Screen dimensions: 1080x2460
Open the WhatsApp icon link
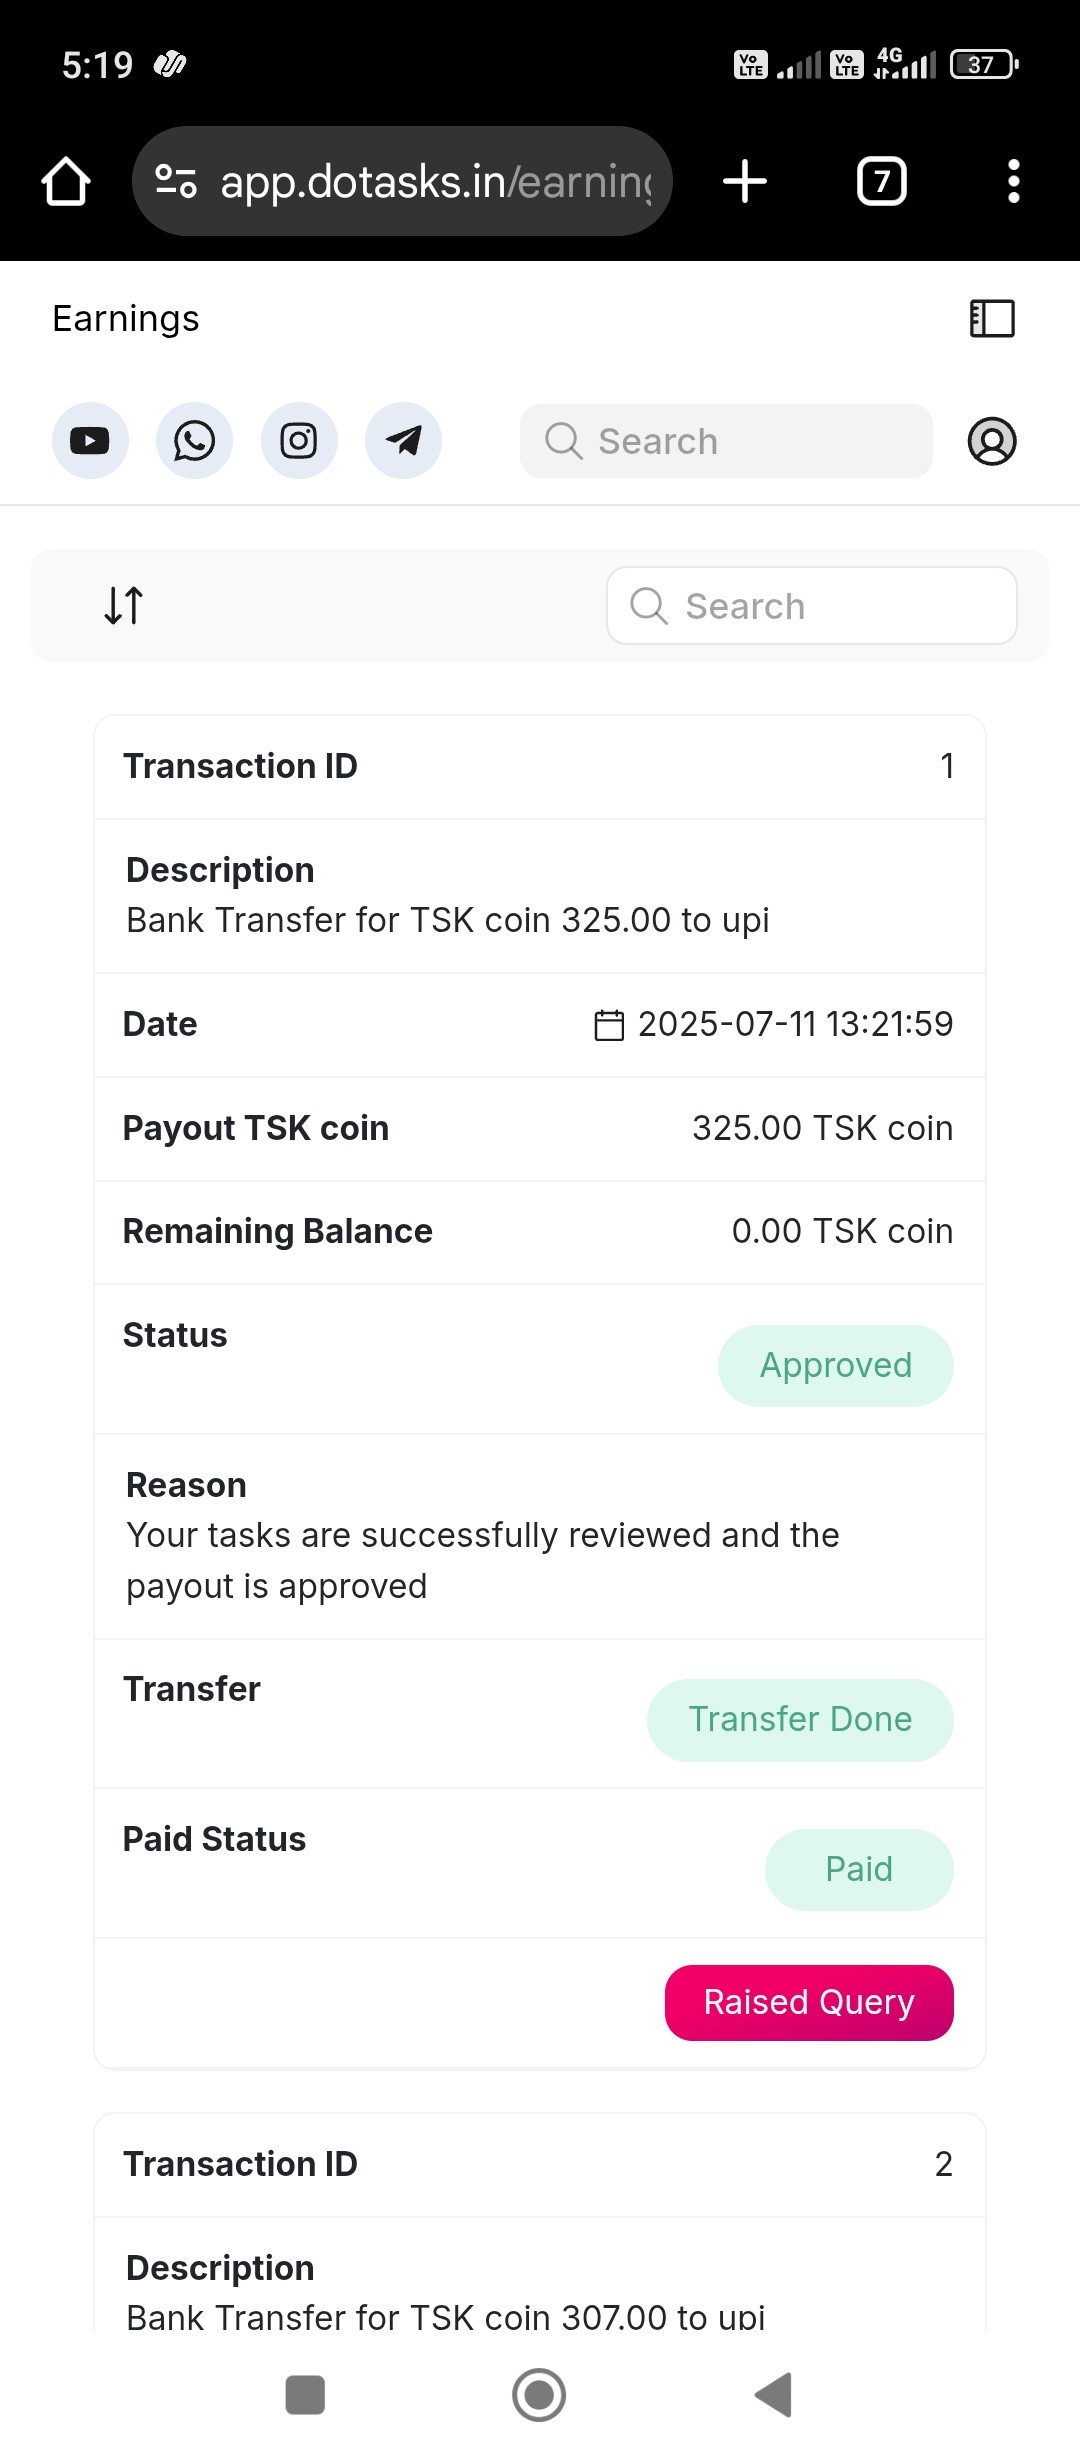point(194,441)
